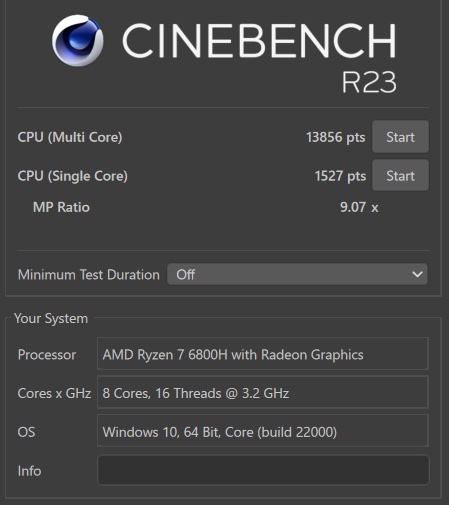Start the CPU Multi Core test
The height and width of the screenshot is (505, 449).
(x=400, y=137)
